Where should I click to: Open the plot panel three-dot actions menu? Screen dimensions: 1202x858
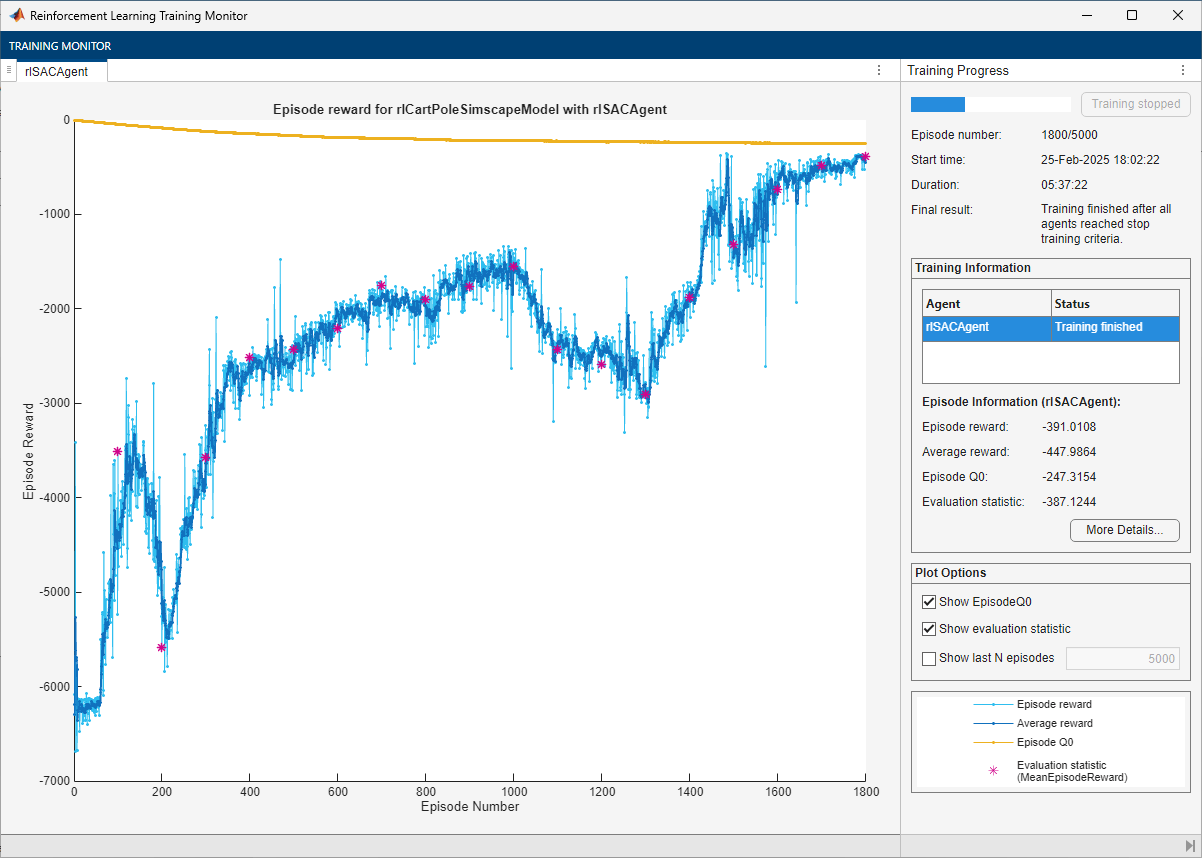(879, 70)
